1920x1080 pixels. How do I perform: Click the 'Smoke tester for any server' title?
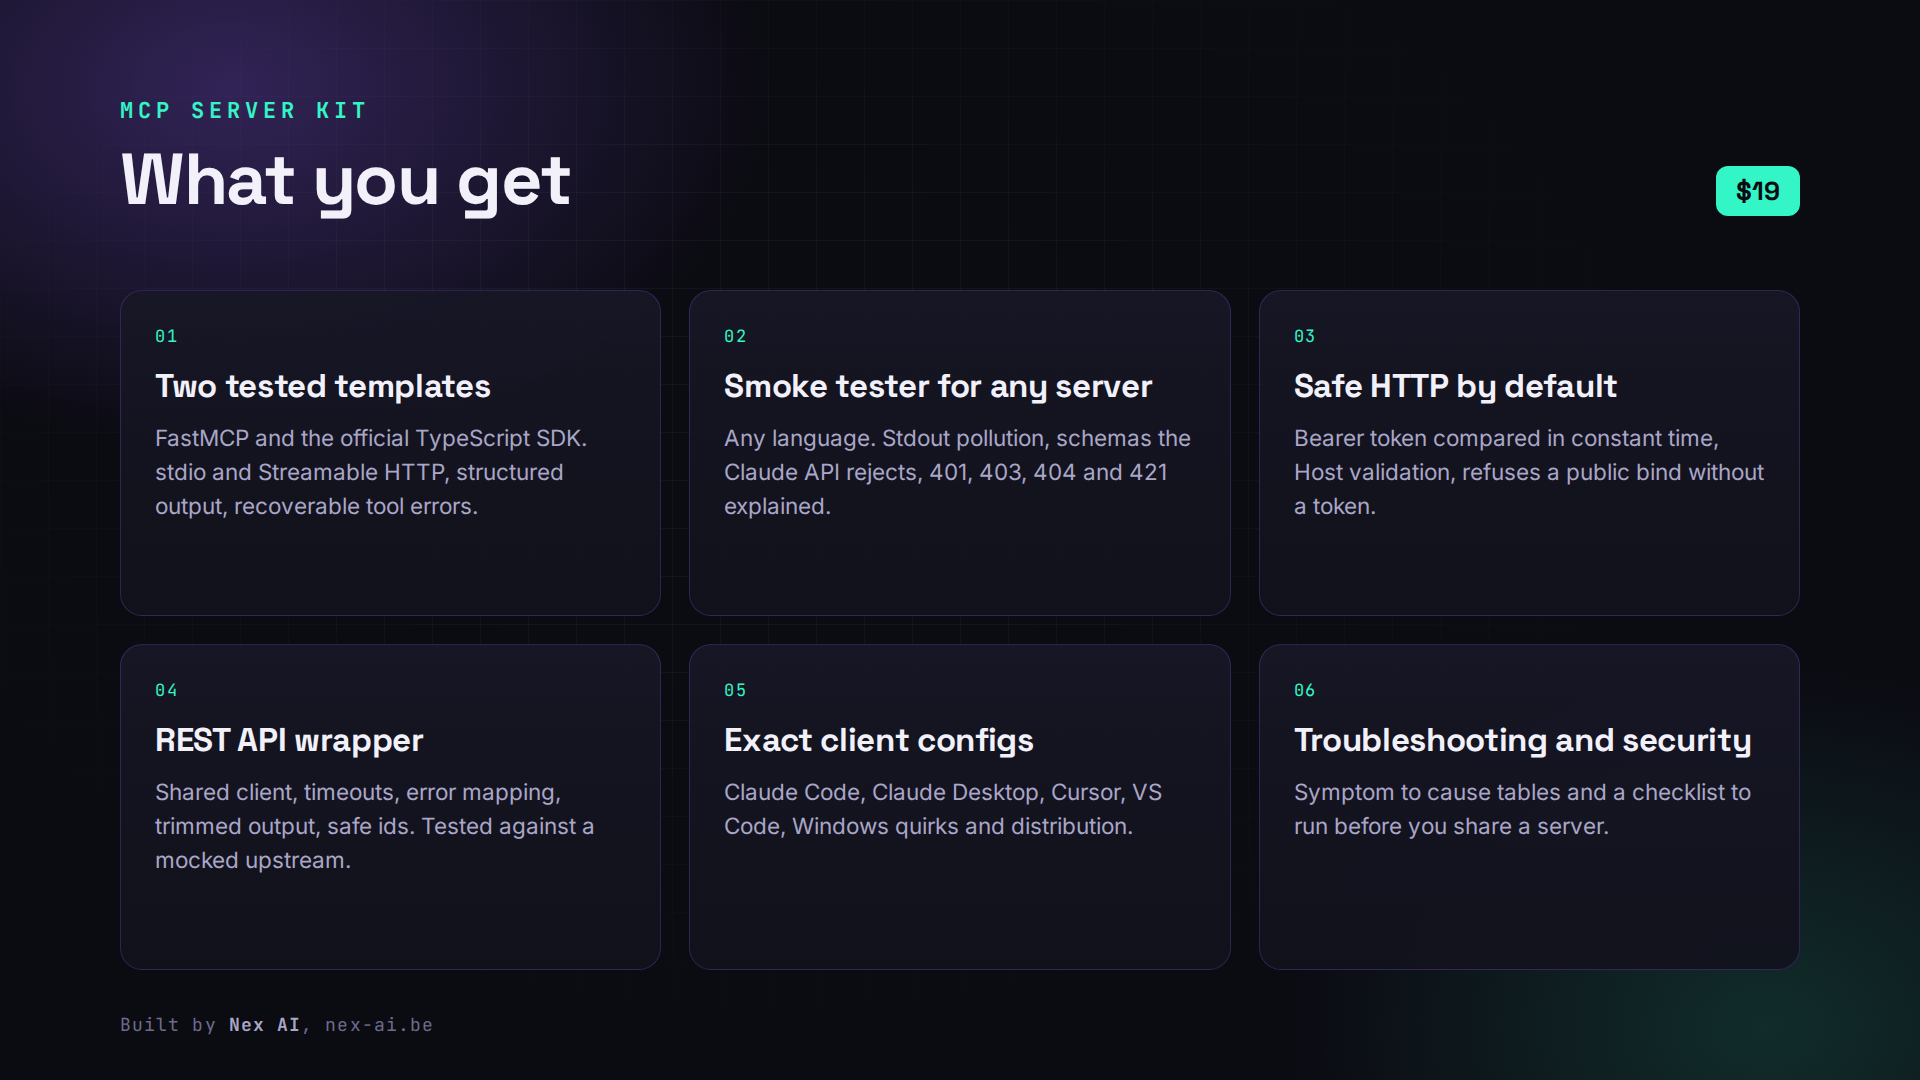tap(938, 386)
